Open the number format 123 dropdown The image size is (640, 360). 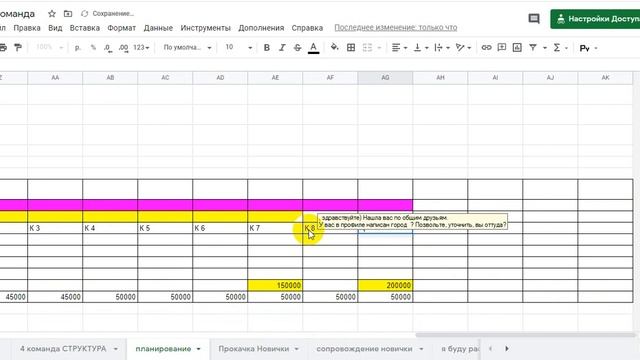pyautogui.click(x=141, y=48)
